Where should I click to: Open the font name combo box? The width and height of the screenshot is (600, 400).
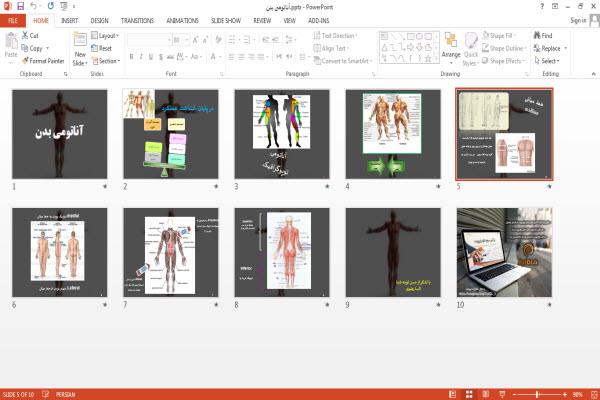coord(149,40)
